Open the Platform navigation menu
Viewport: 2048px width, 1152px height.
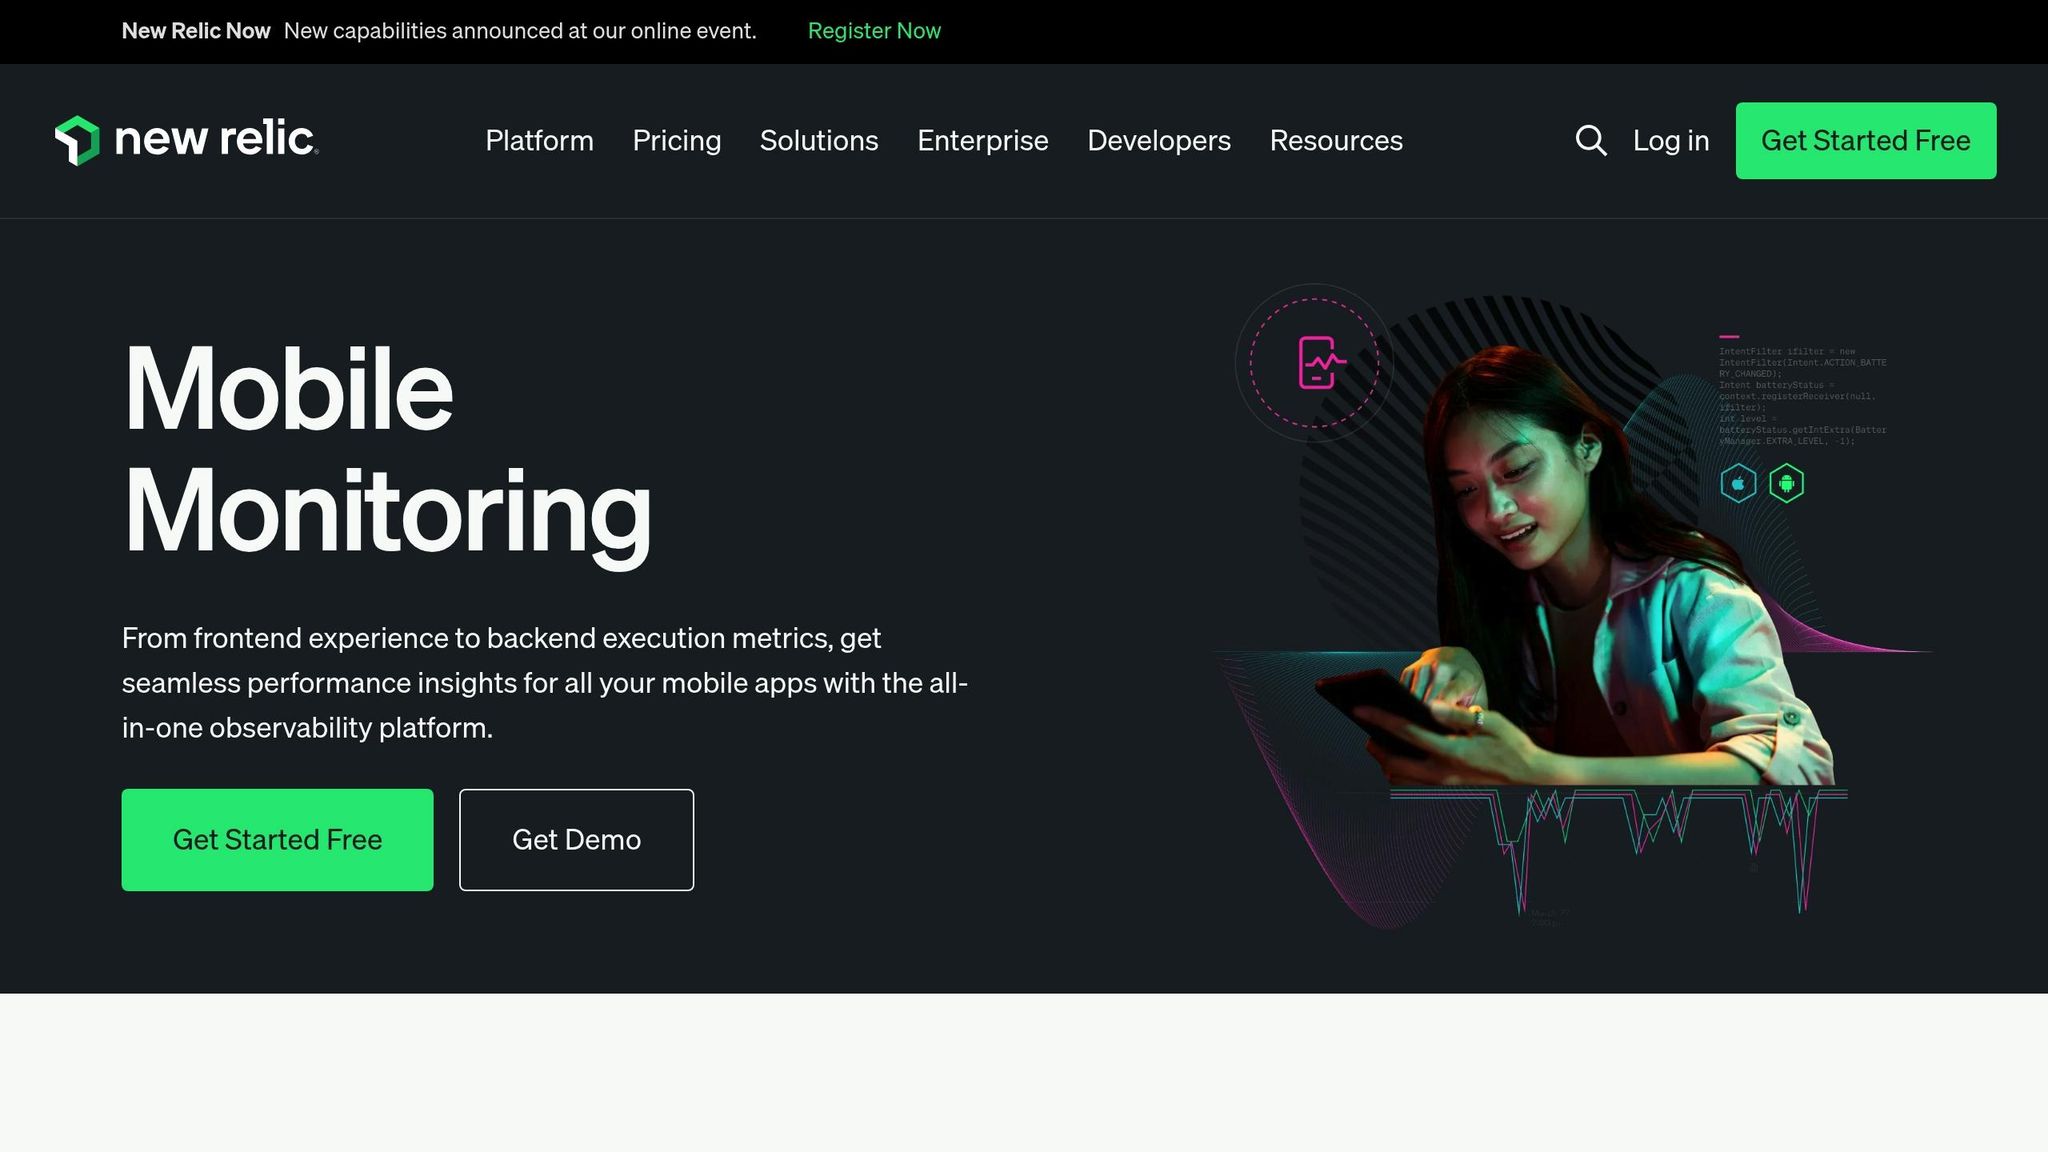pos(539,140)
